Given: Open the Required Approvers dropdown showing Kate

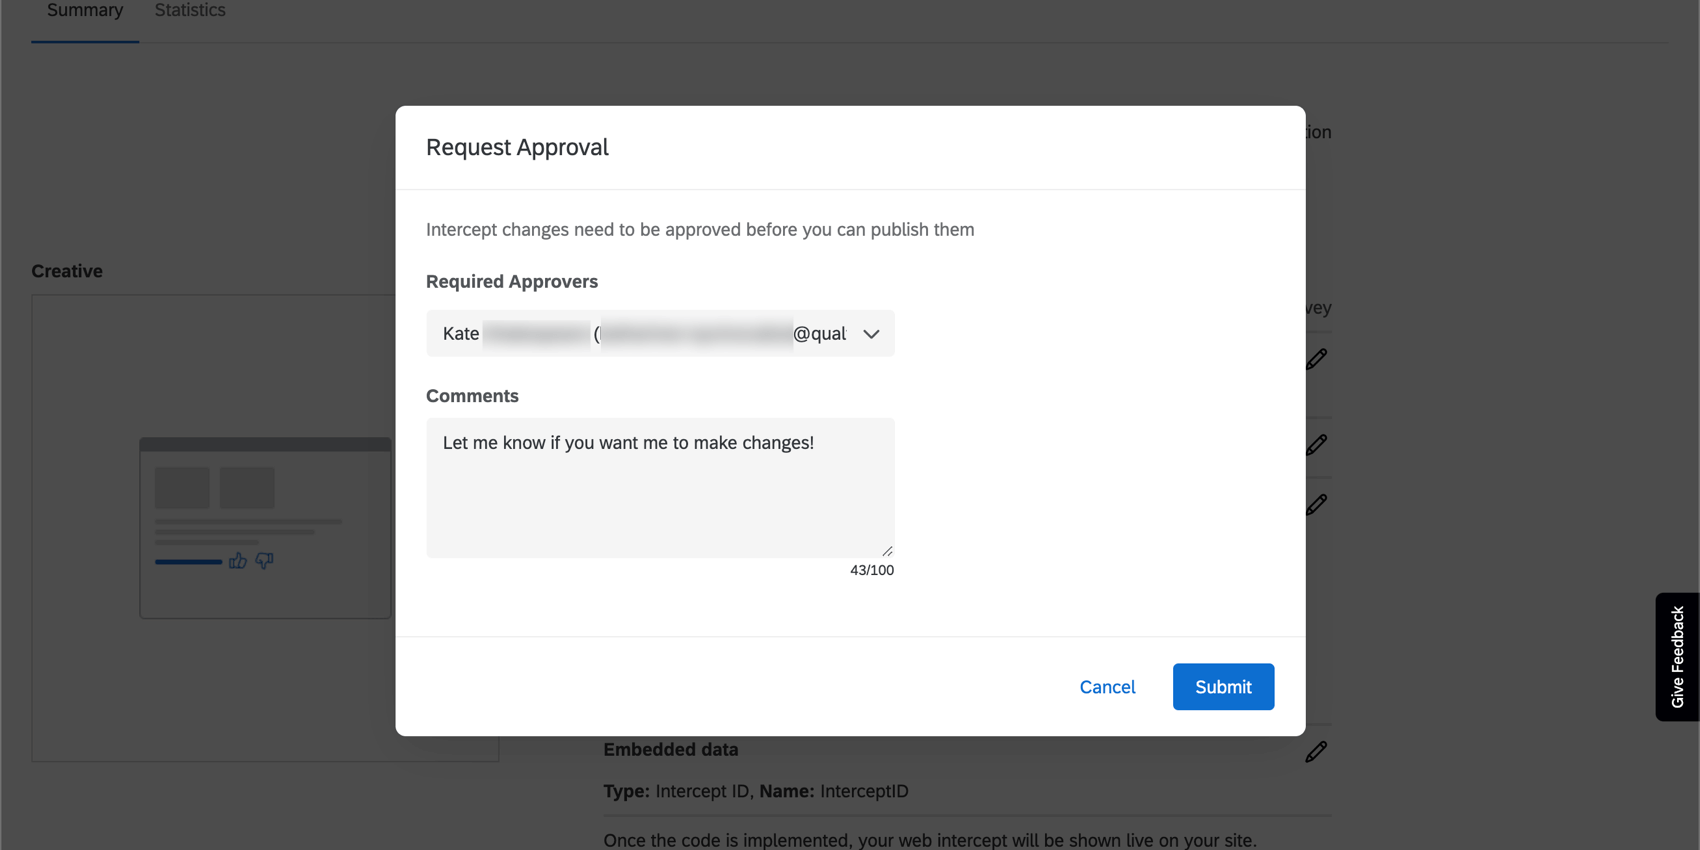Looking at the screenshot, I should (659, 333).
